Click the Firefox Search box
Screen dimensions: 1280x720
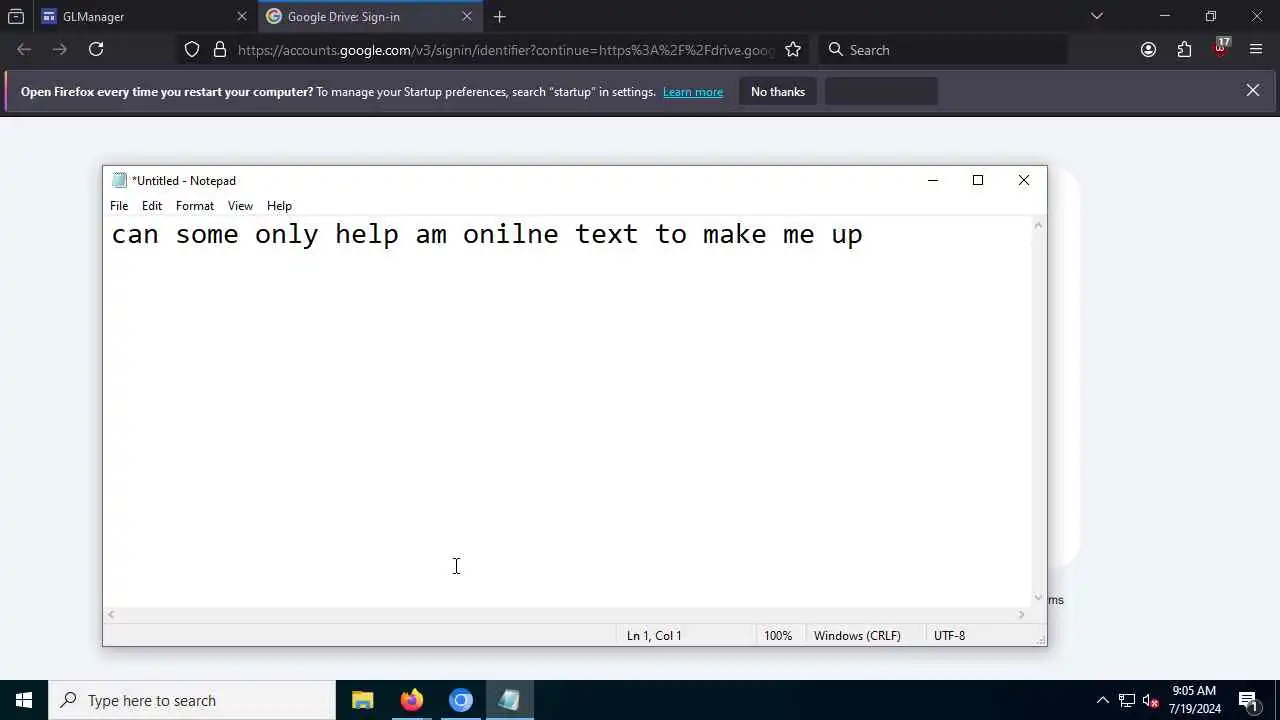(943, 50)
